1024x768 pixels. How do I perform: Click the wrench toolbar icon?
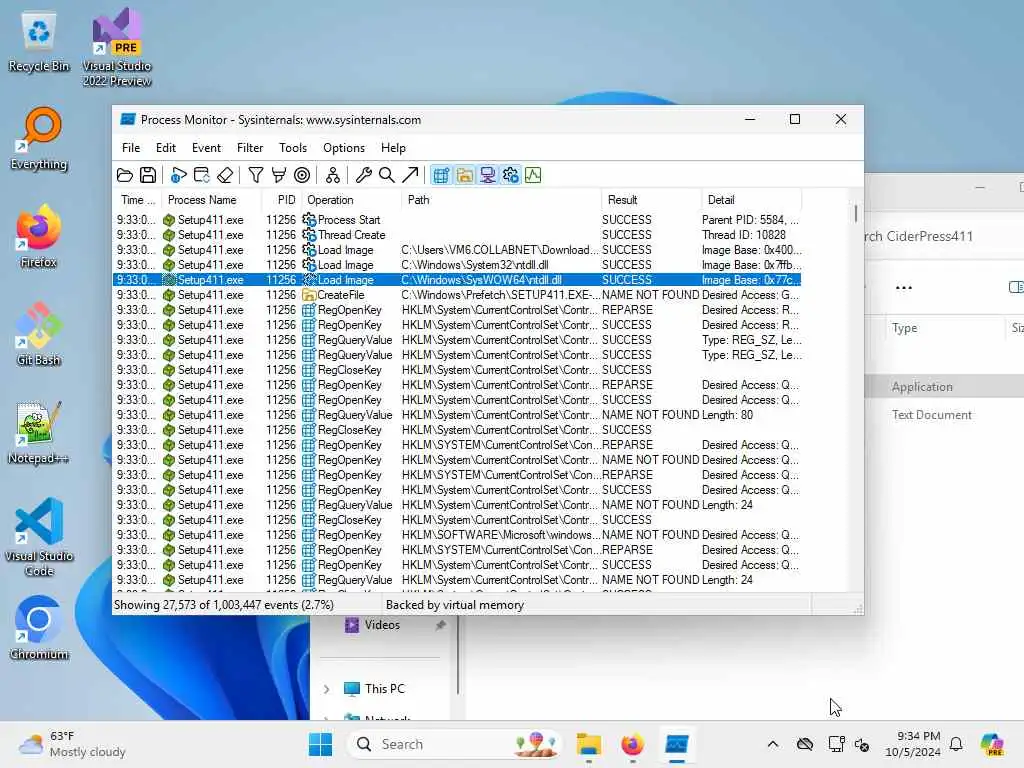364,175
